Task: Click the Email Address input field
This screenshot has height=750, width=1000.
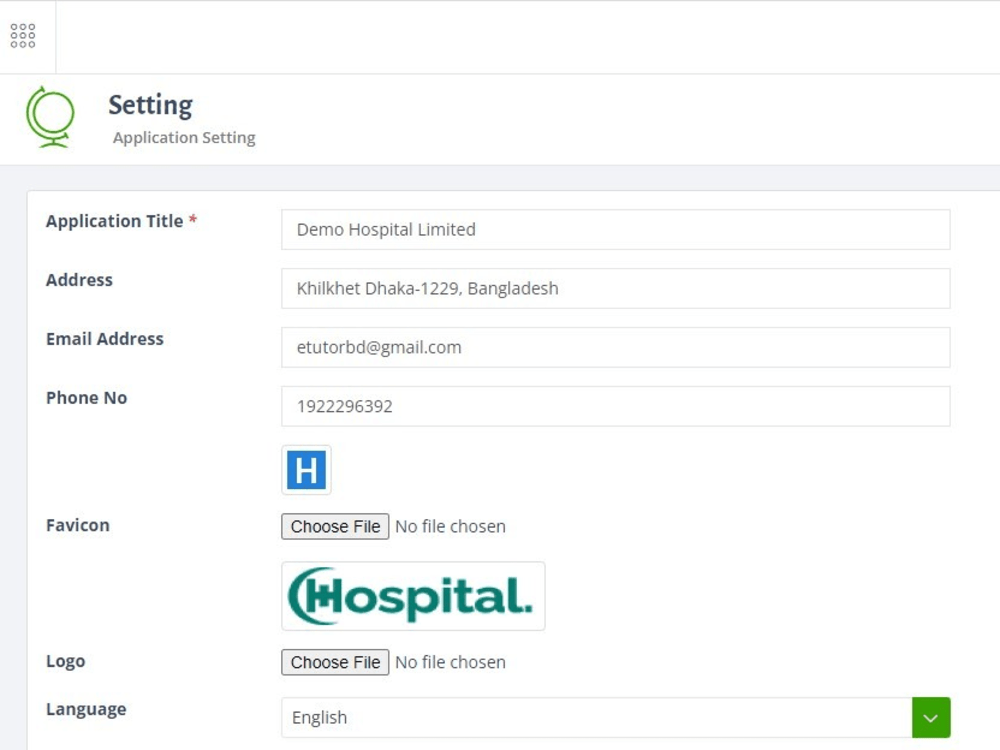Action: point(615,347)
